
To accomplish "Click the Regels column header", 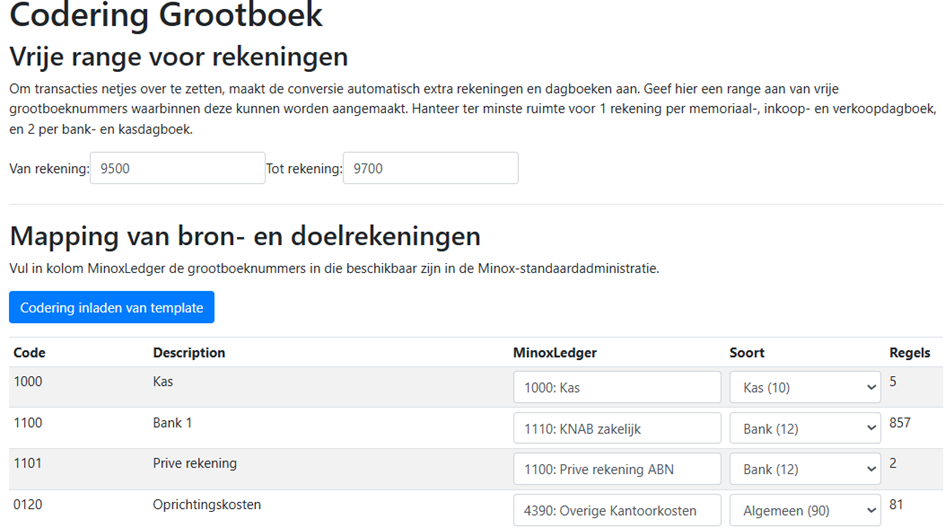I will (909, 353).
